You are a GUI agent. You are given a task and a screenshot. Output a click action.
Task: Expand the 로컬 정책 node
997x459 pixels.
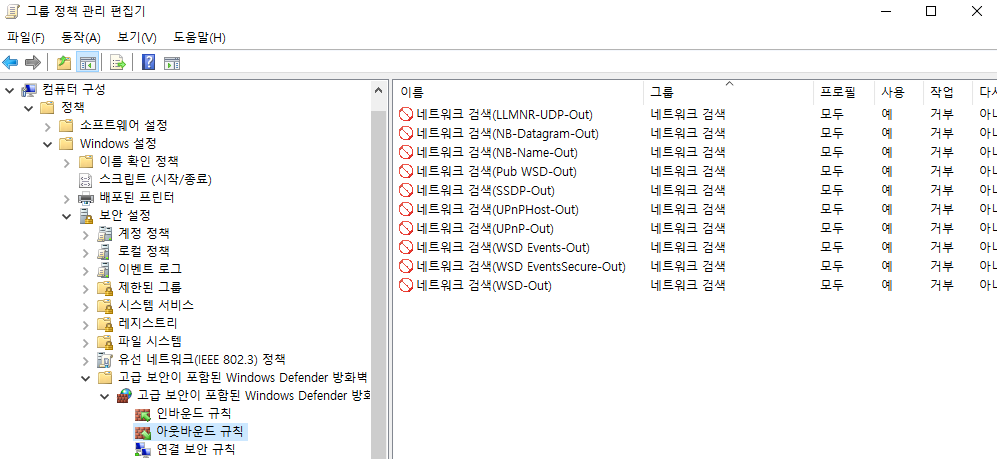click(x=86, y=252)
